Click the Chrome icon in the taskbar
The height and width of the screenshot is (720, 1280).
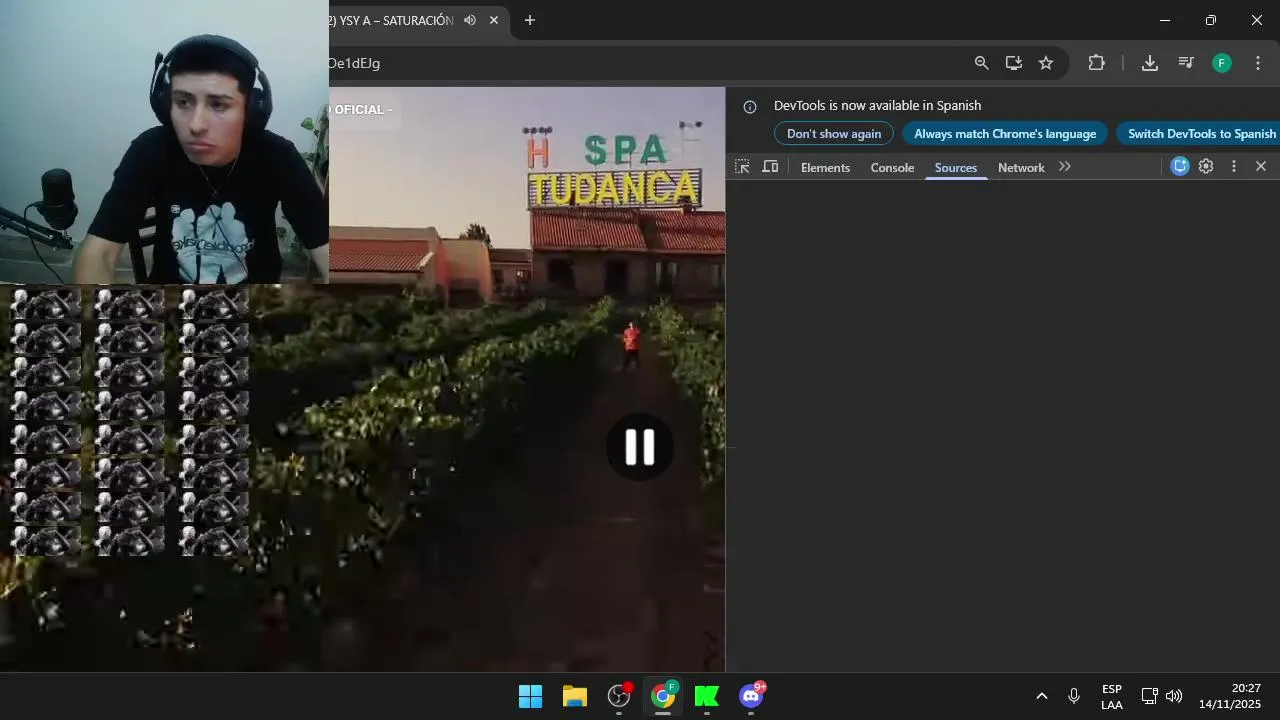[x=663, y=696]
